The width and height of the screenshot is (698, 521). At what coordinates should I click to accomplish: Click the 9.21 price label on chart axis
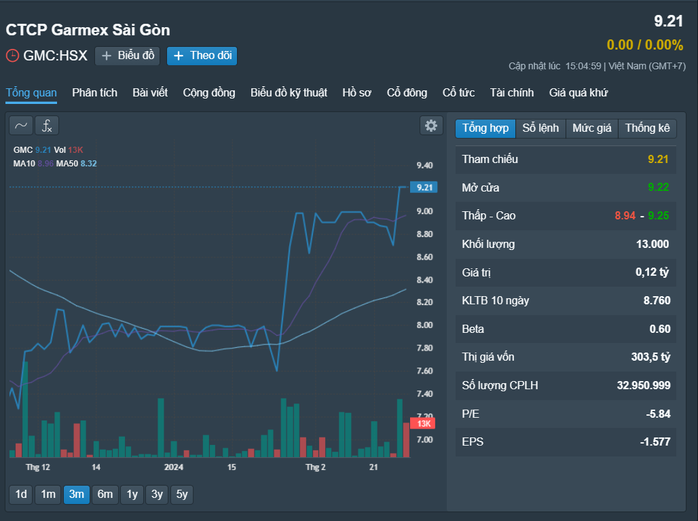pos(424,187)
